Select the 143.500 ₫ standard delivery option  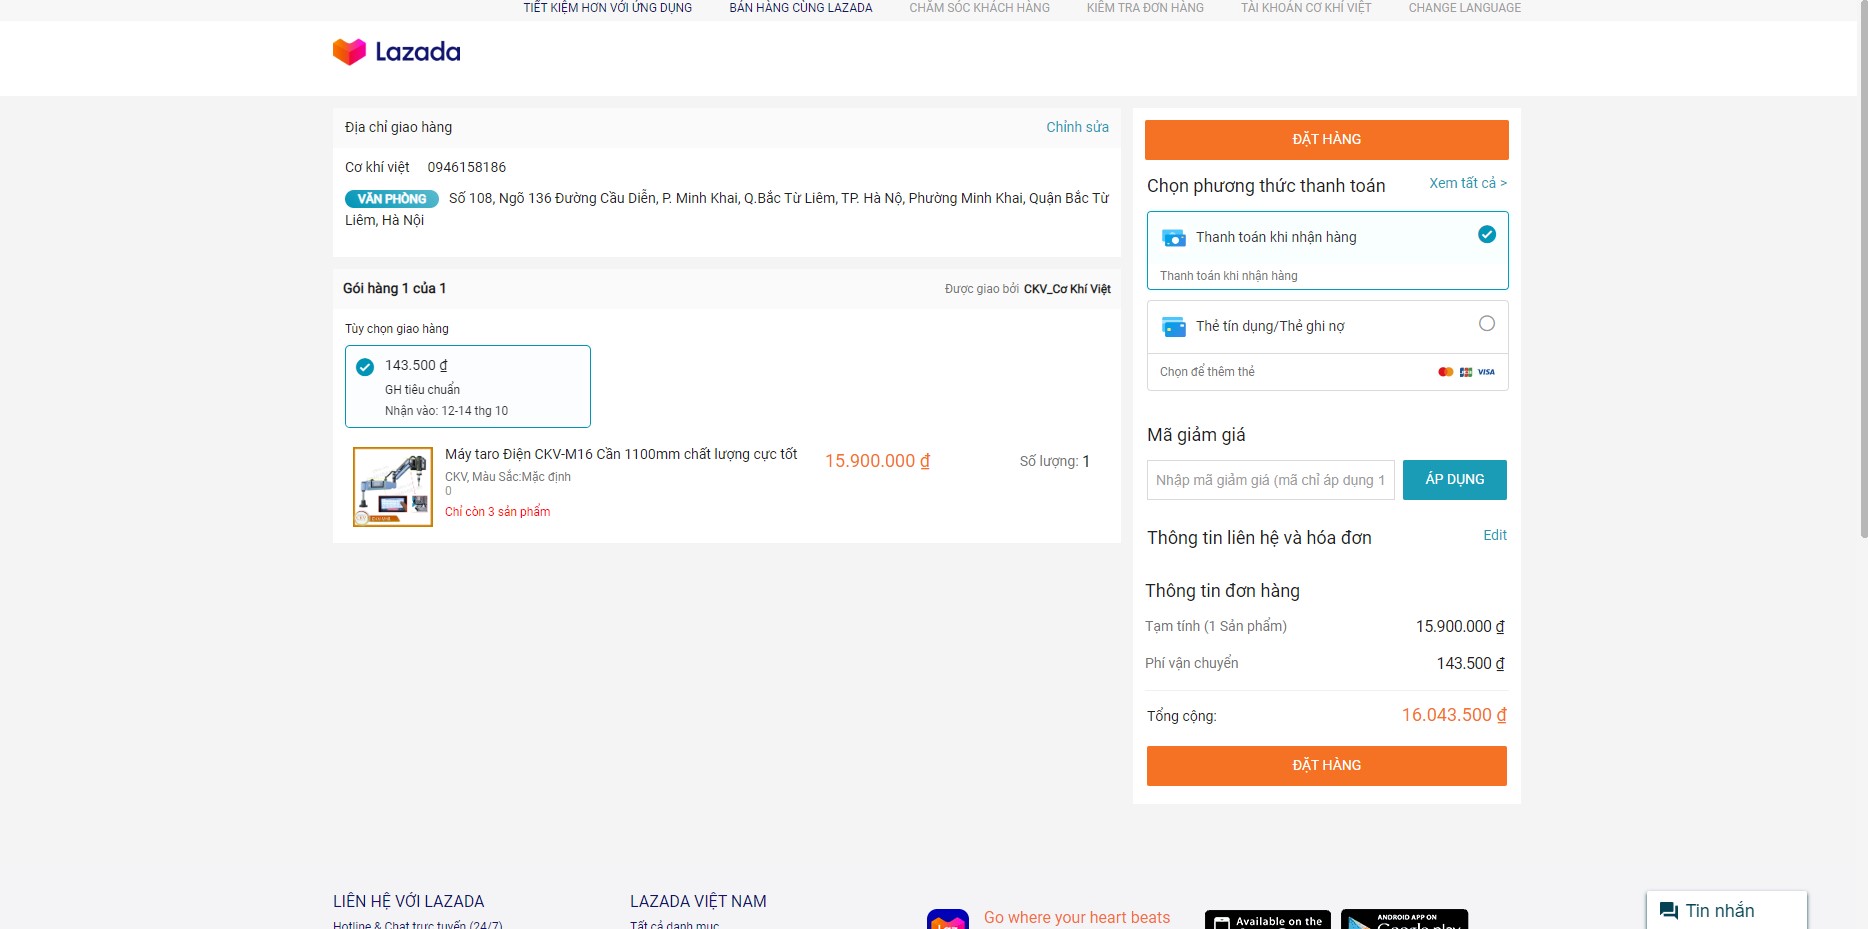coord(468,386)
